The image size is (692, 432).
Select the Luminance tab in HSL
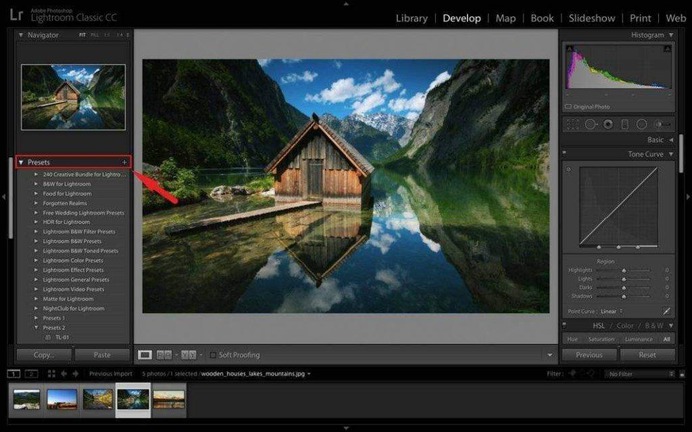(x=639, y=339)
